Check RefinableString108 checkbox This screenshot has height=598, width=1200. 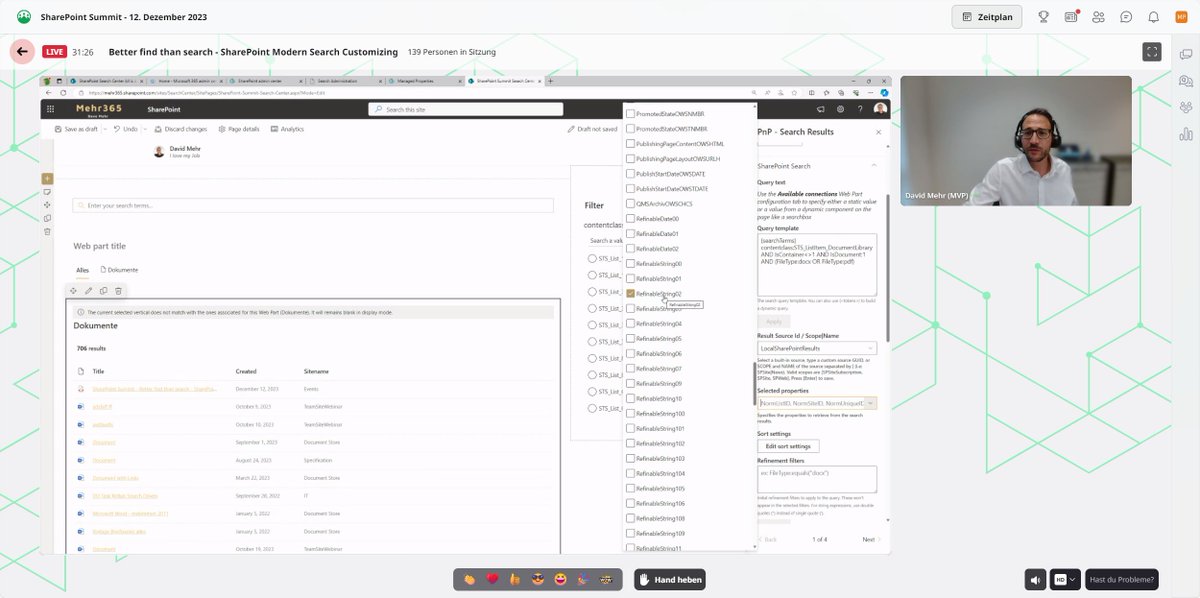click(631, 519)
